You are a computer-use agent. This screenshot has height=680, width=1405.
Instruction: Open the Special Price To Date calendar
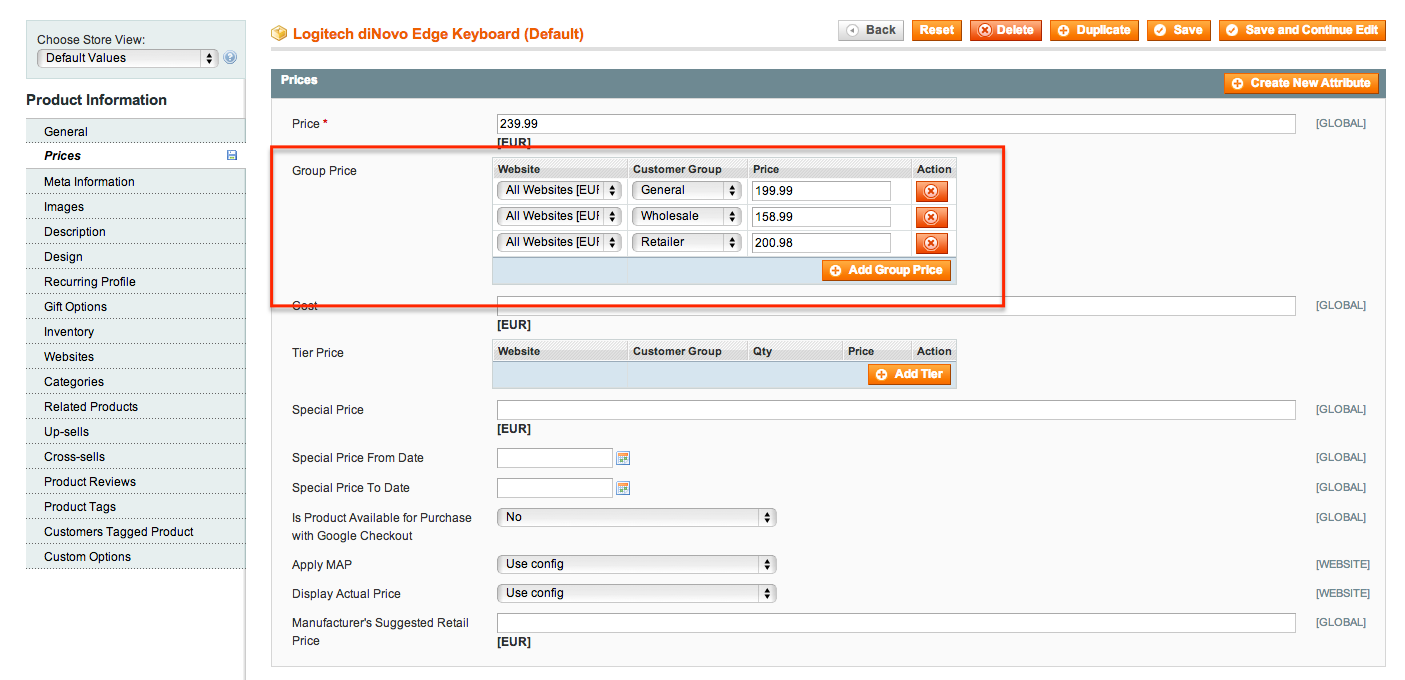point(624,488)
